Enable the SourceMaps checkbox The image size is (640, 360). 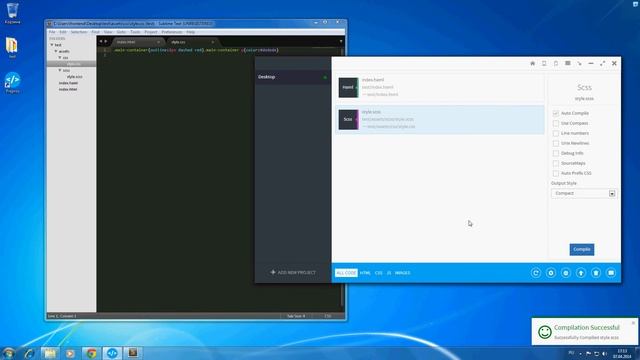click(x=556, y=163)
